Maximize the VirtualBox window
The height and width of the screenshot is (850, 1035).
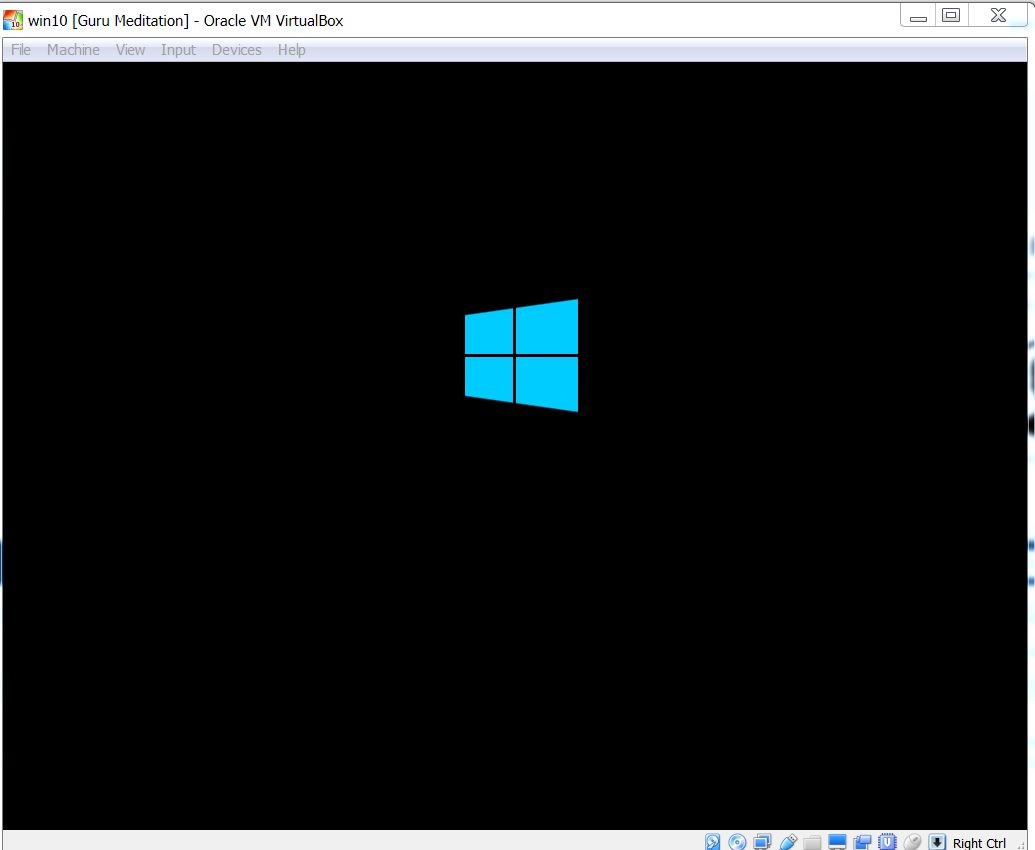951,15
